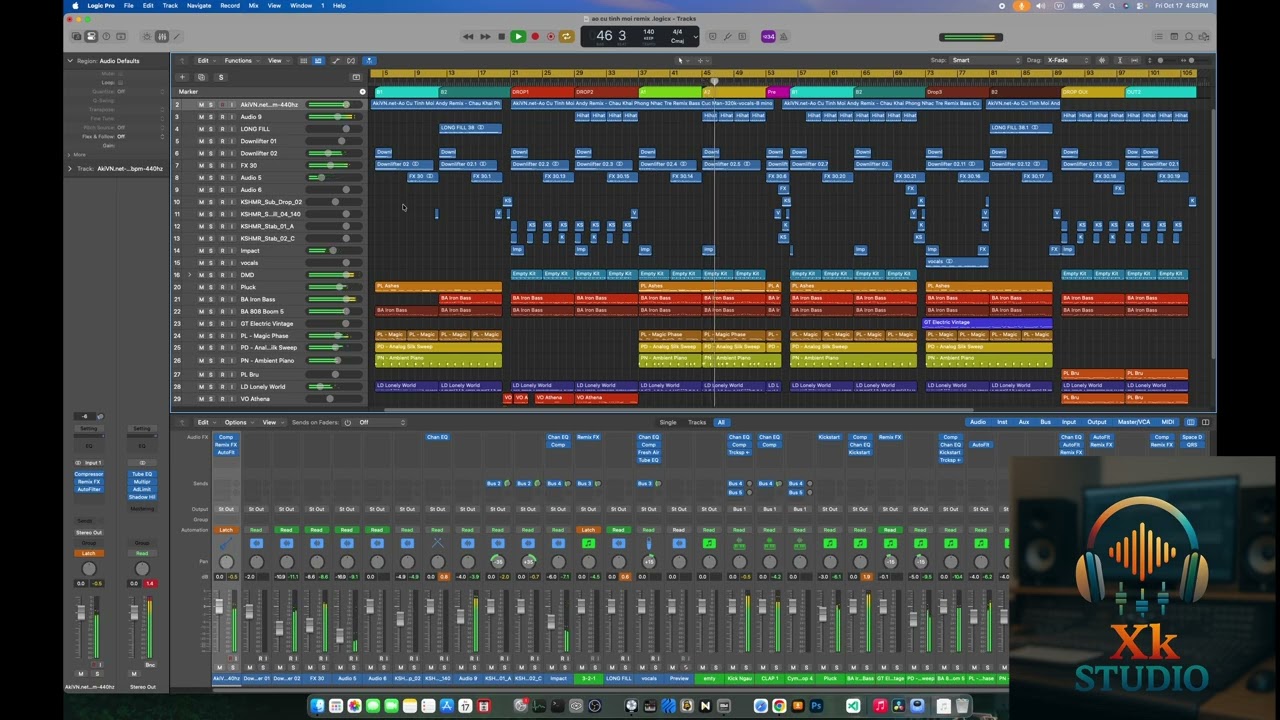This screenshot has height=720, width=1280.
Task: Stop the transport
Action: click(502, 37)
